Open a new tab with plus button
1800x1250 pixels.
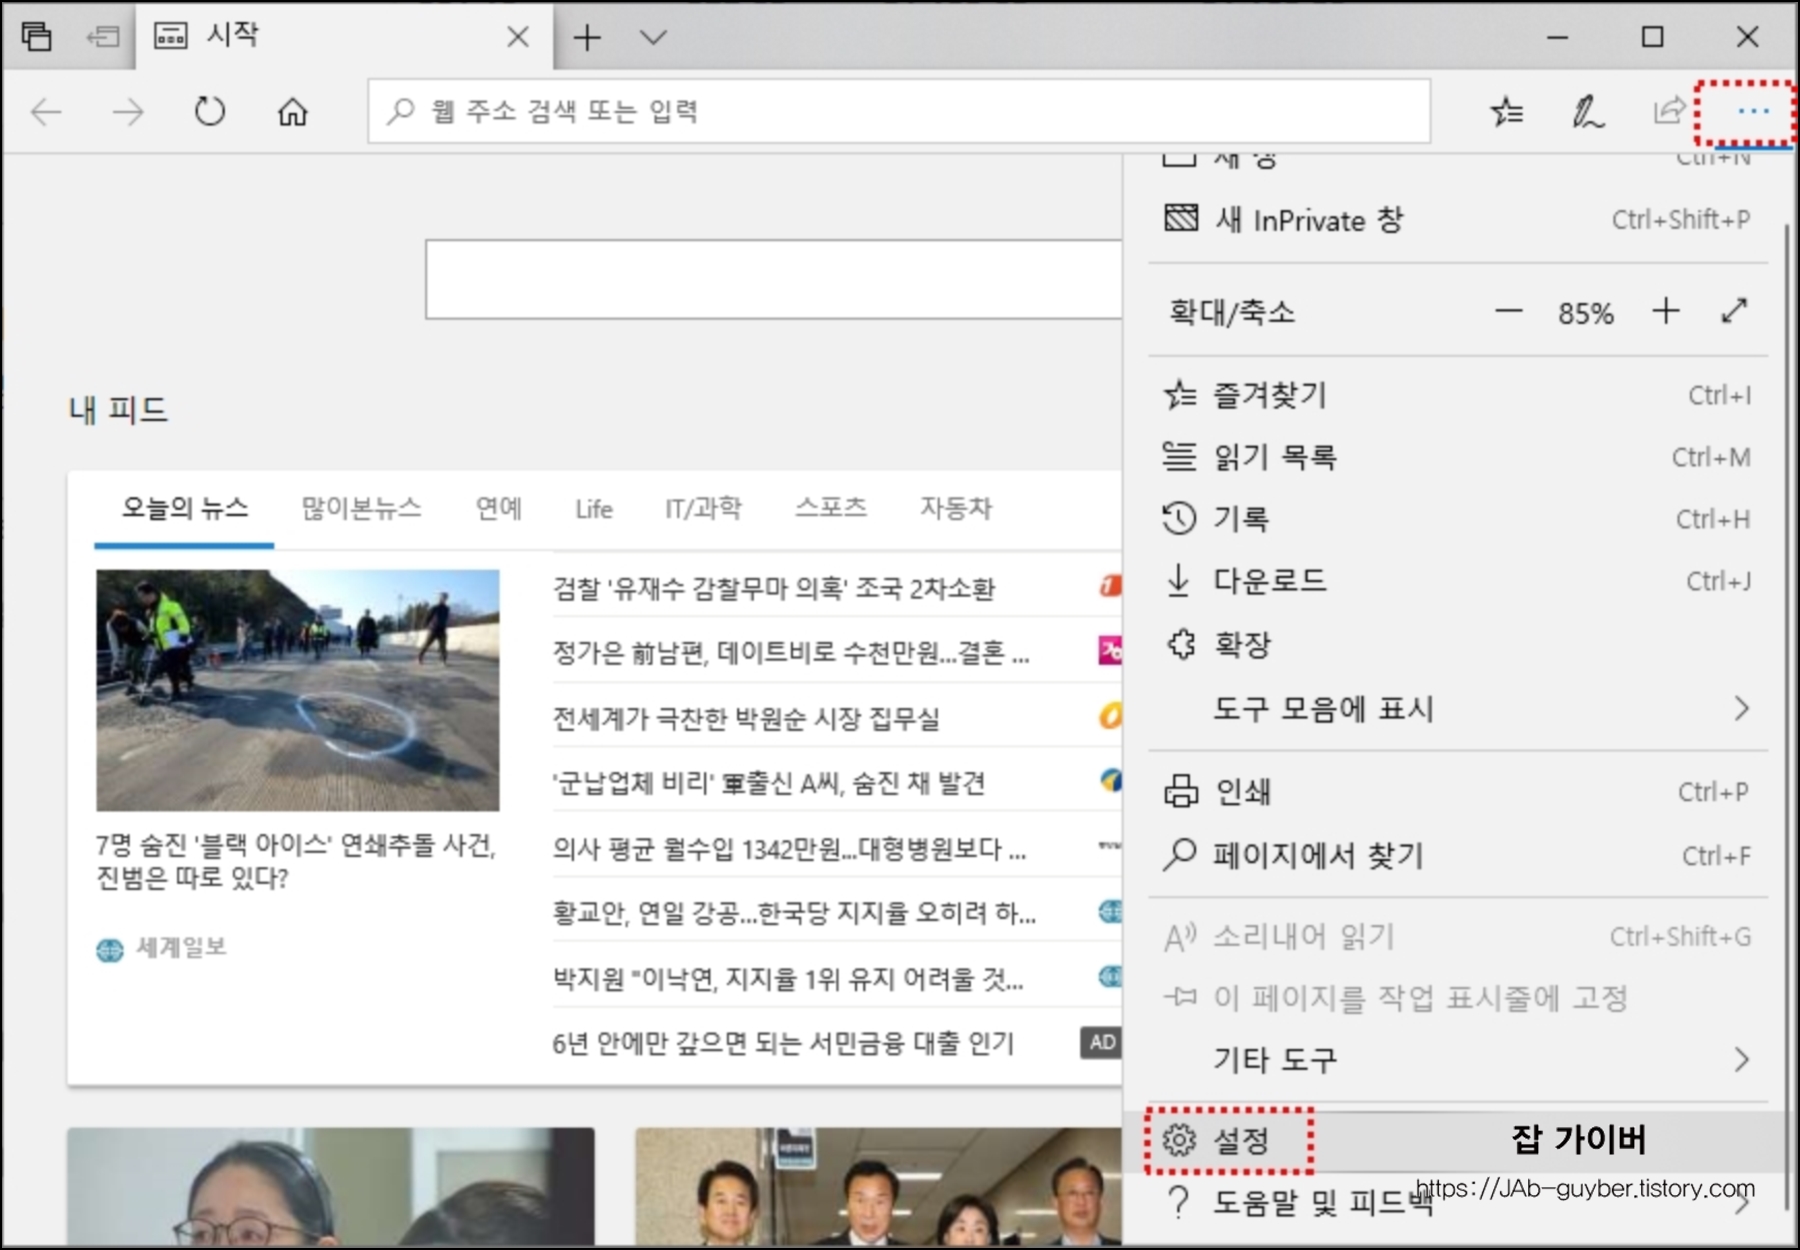pyautogui.click(x=587, y=37)
